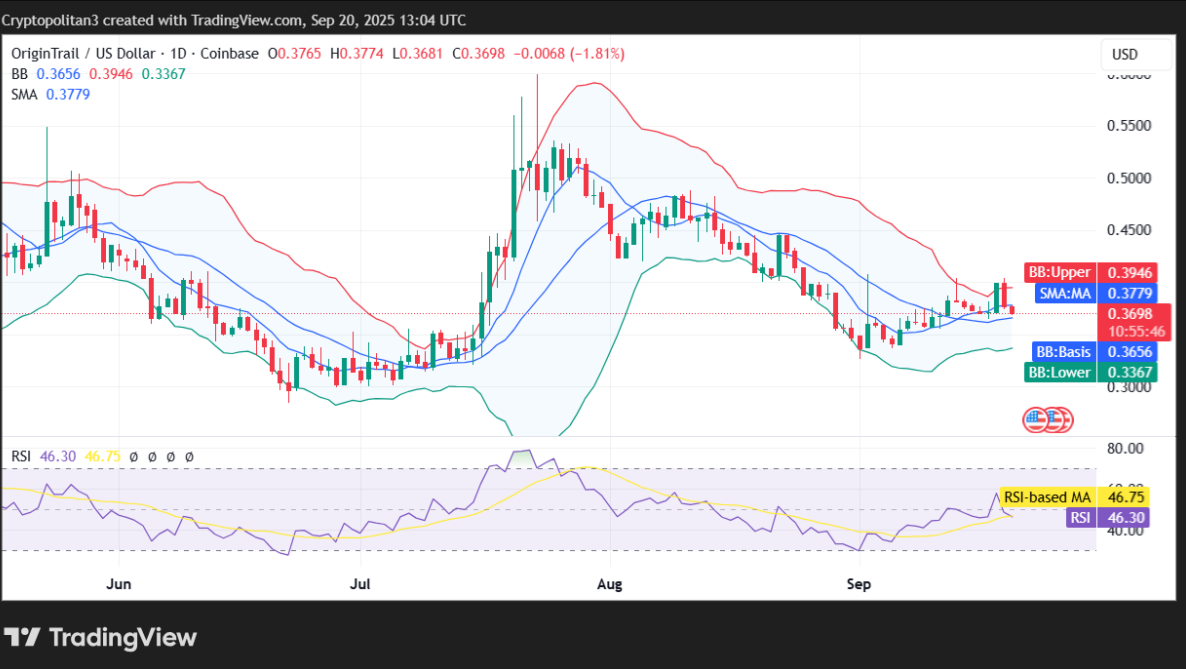Click the US flag icon on the chart
The image size is (1186, 669).
coord(1046,420)
